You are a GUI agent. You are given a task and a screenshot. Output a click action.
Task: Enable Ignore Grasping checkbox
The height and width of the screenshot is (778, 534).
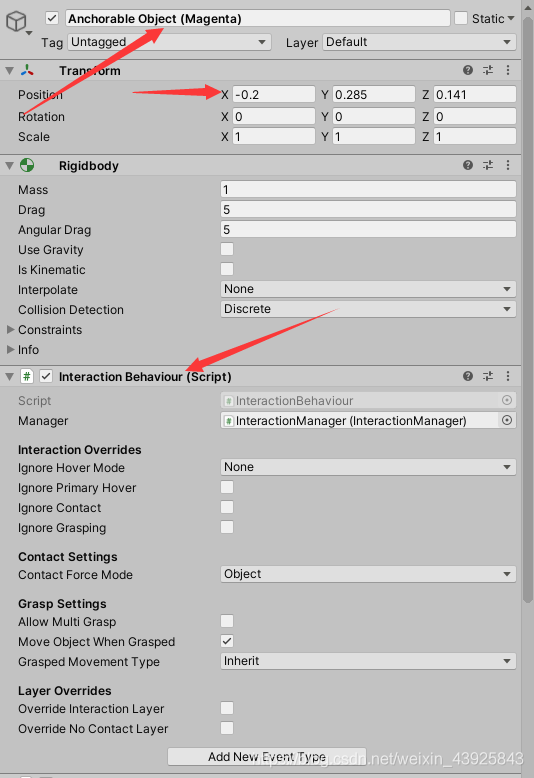pos(227,527)
